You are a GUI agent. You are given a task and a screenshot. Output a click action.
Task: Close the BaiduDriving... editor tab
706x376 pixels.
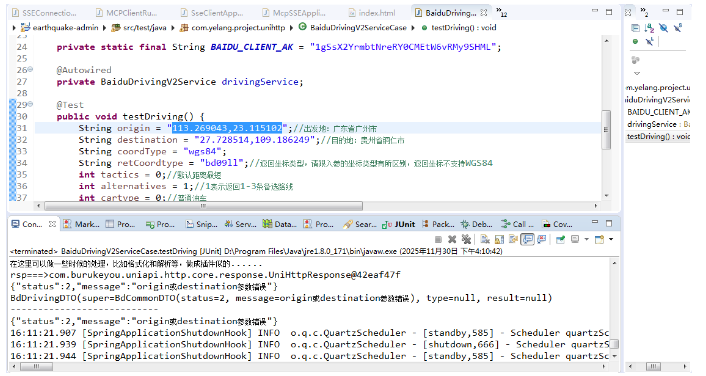coord(484,13)
